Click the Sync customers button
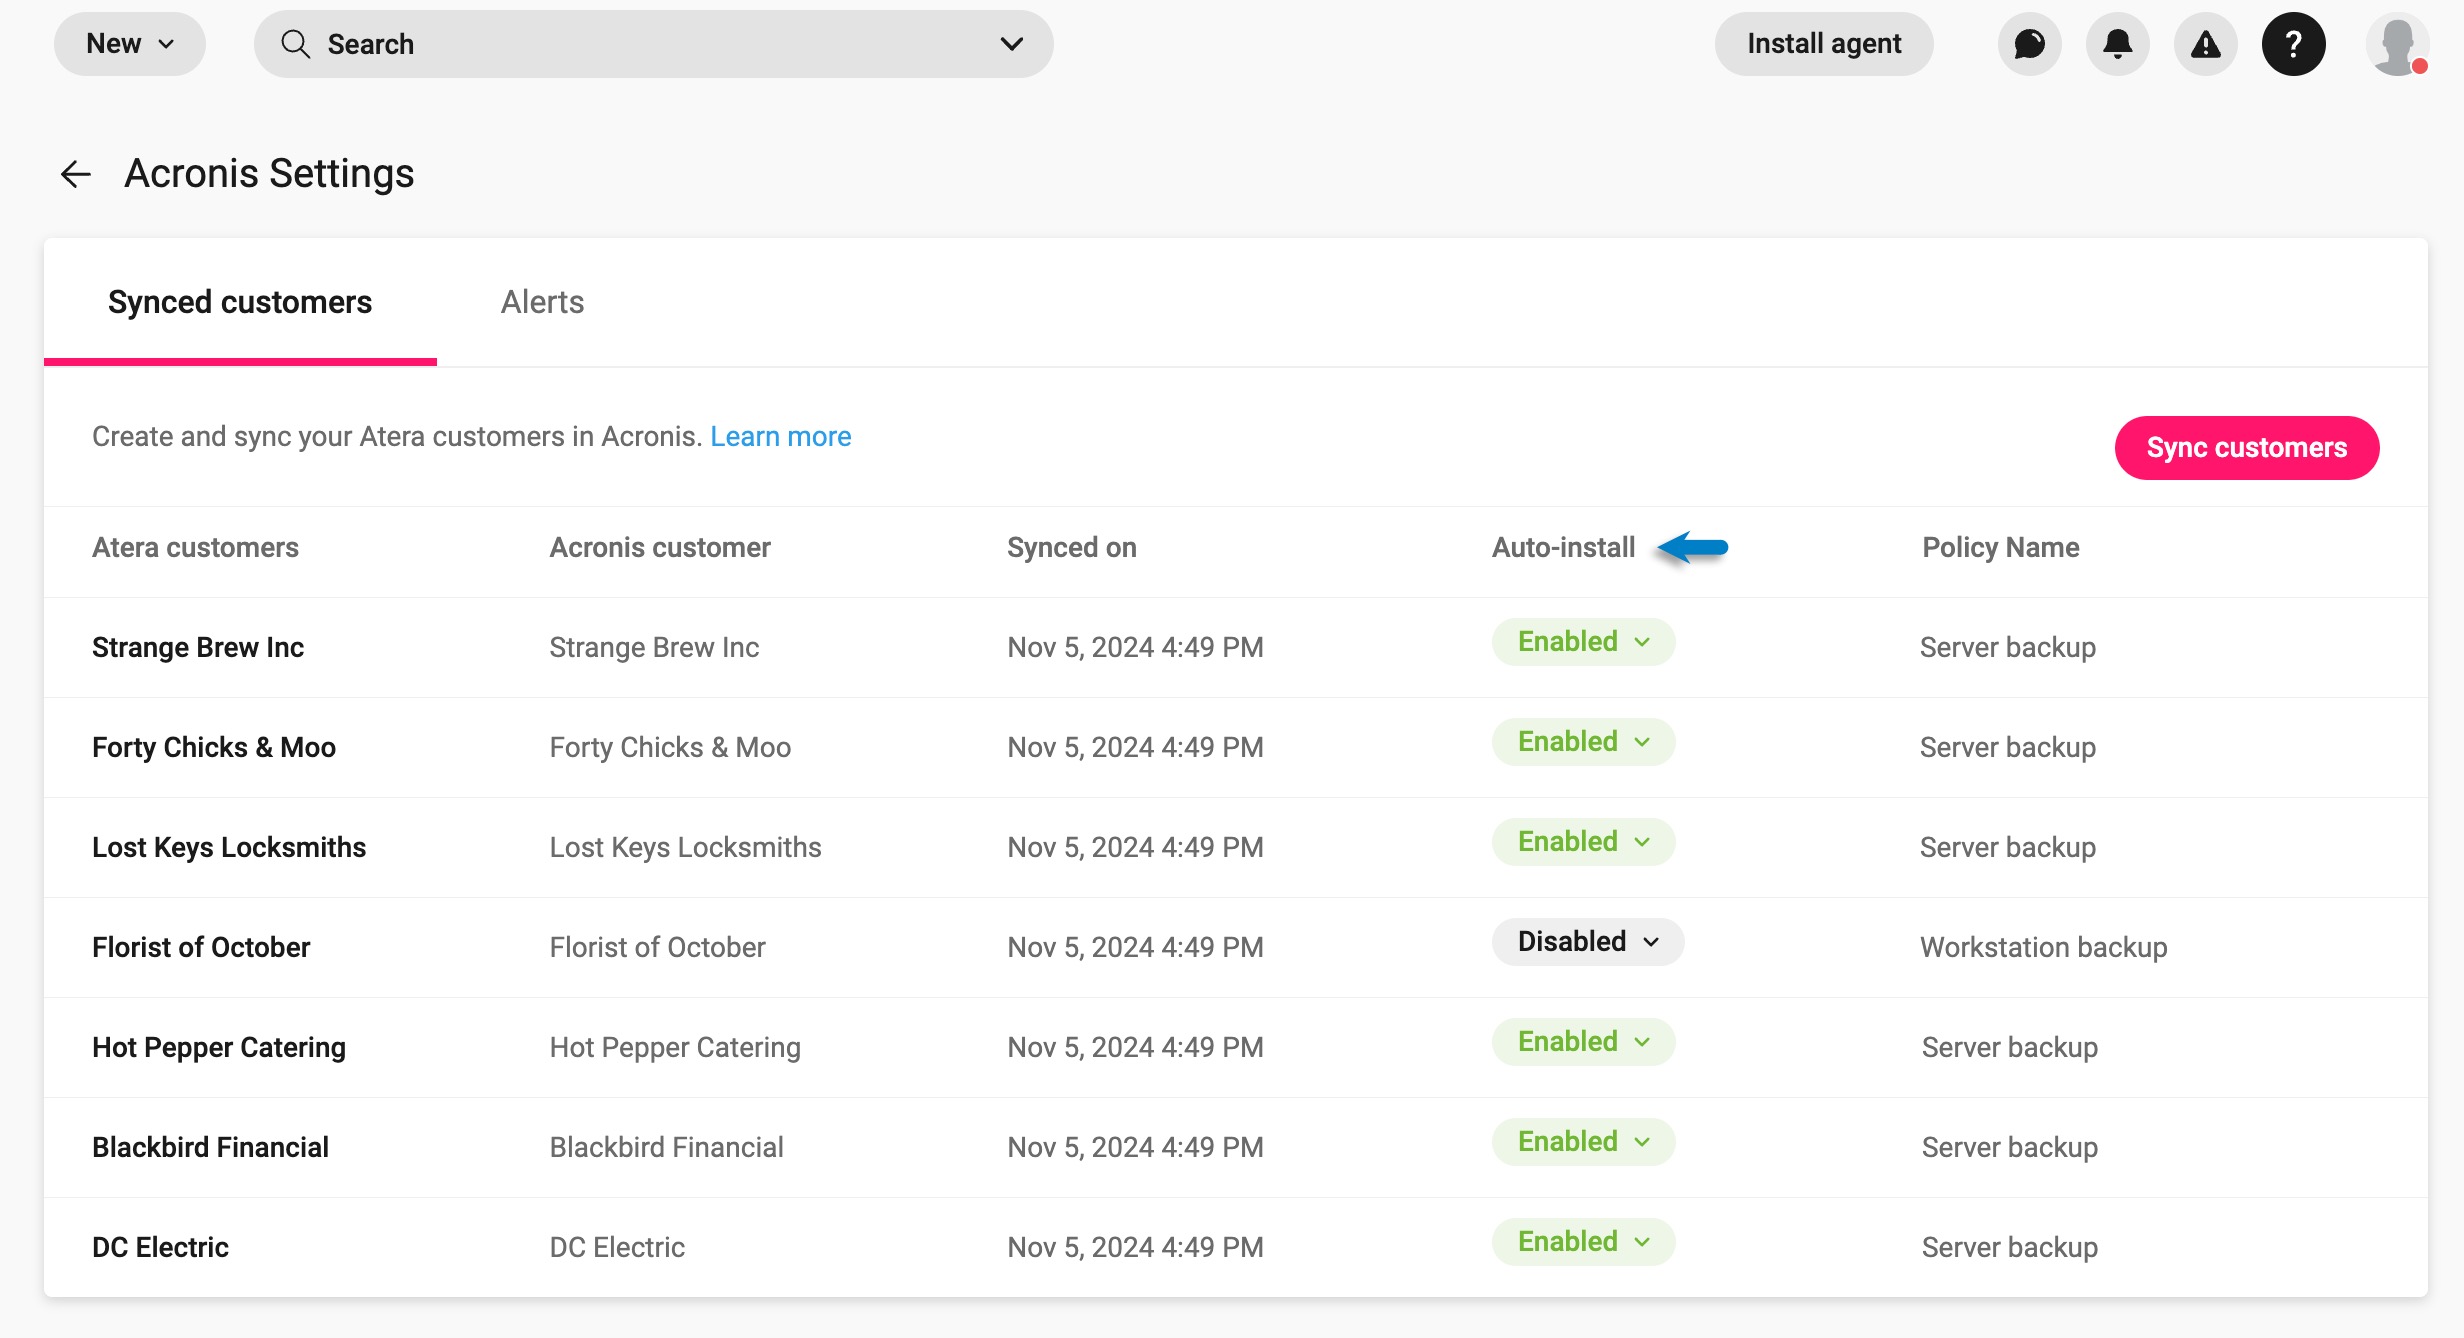 tap(2246, 448)
